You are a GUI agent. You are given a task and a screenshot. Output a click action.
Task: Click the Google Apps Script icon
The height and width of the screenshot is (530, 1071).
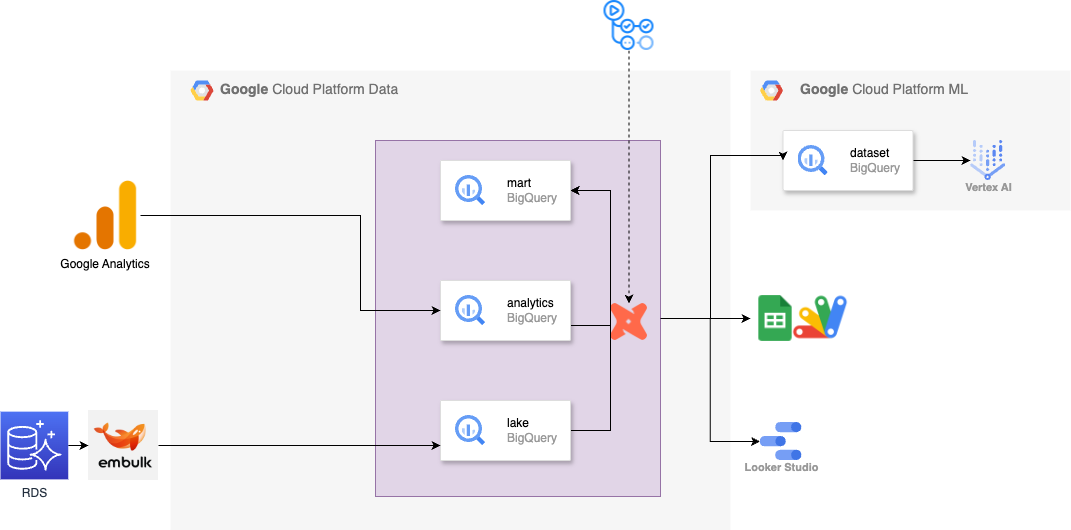coord(820,318)
